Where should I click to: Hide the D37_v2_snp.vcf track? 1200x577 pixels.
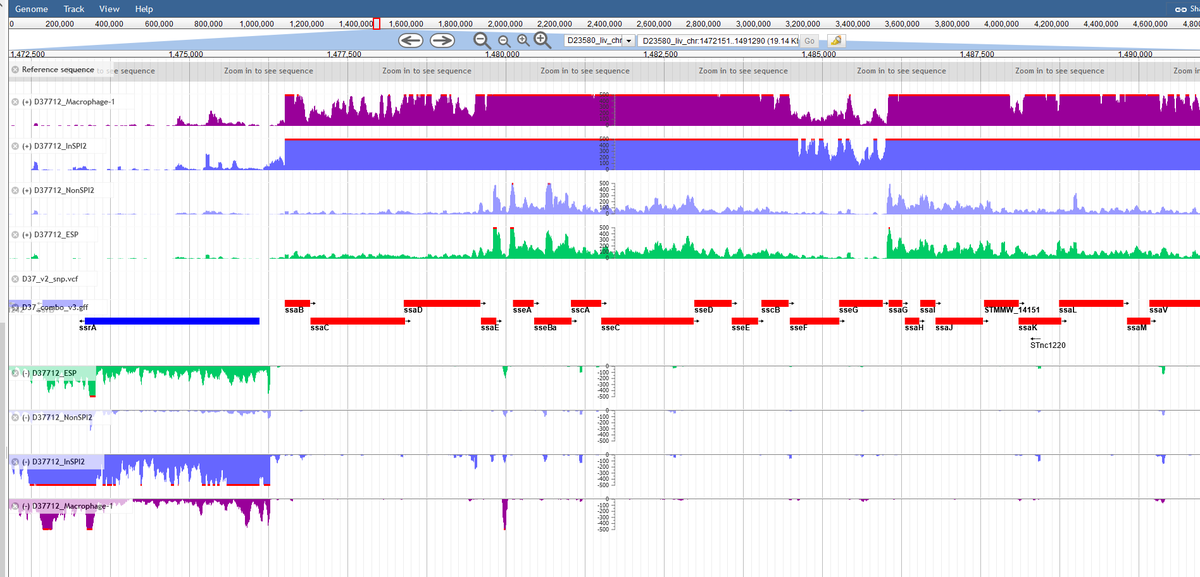click(x=15, y=279)
